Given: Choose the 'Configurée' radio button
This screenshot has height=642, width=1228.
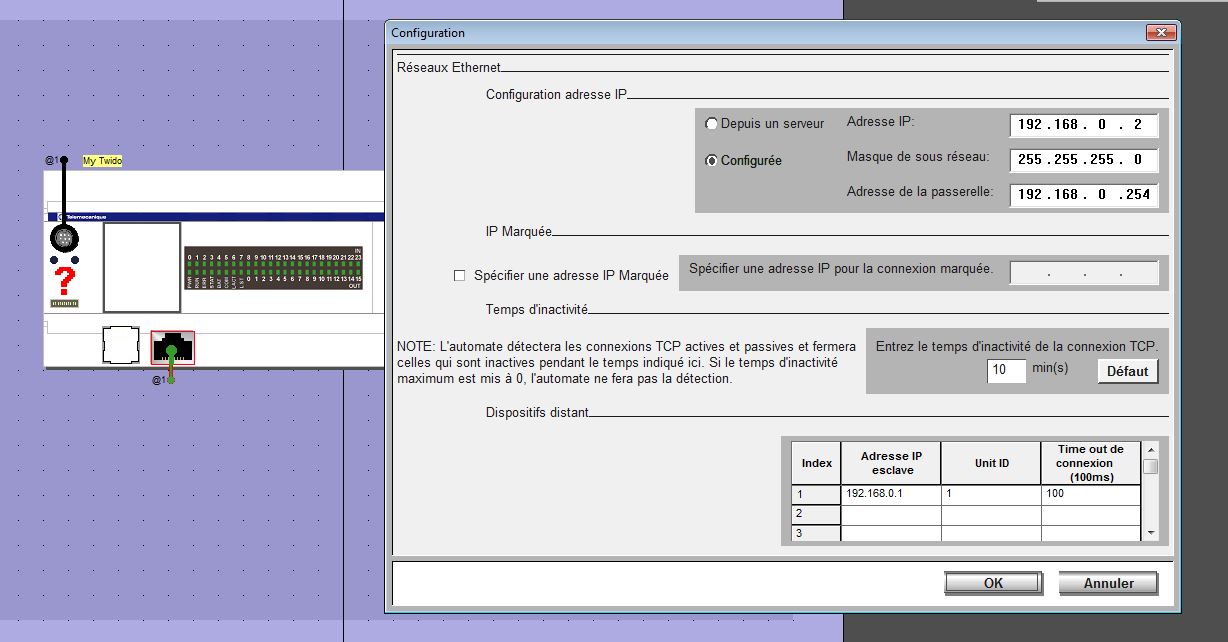Looking at the screenshot, I should 712,160.
